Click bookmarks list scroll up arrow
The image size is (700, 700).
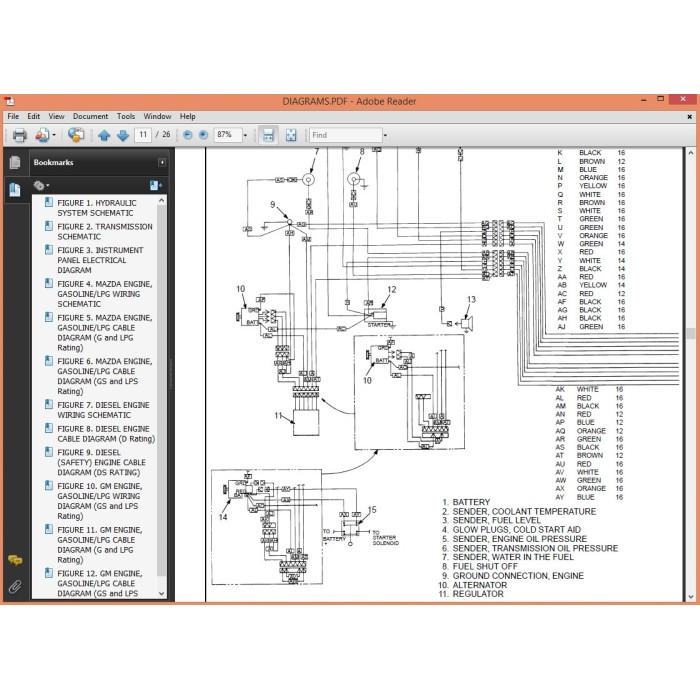tap(162, 201)
